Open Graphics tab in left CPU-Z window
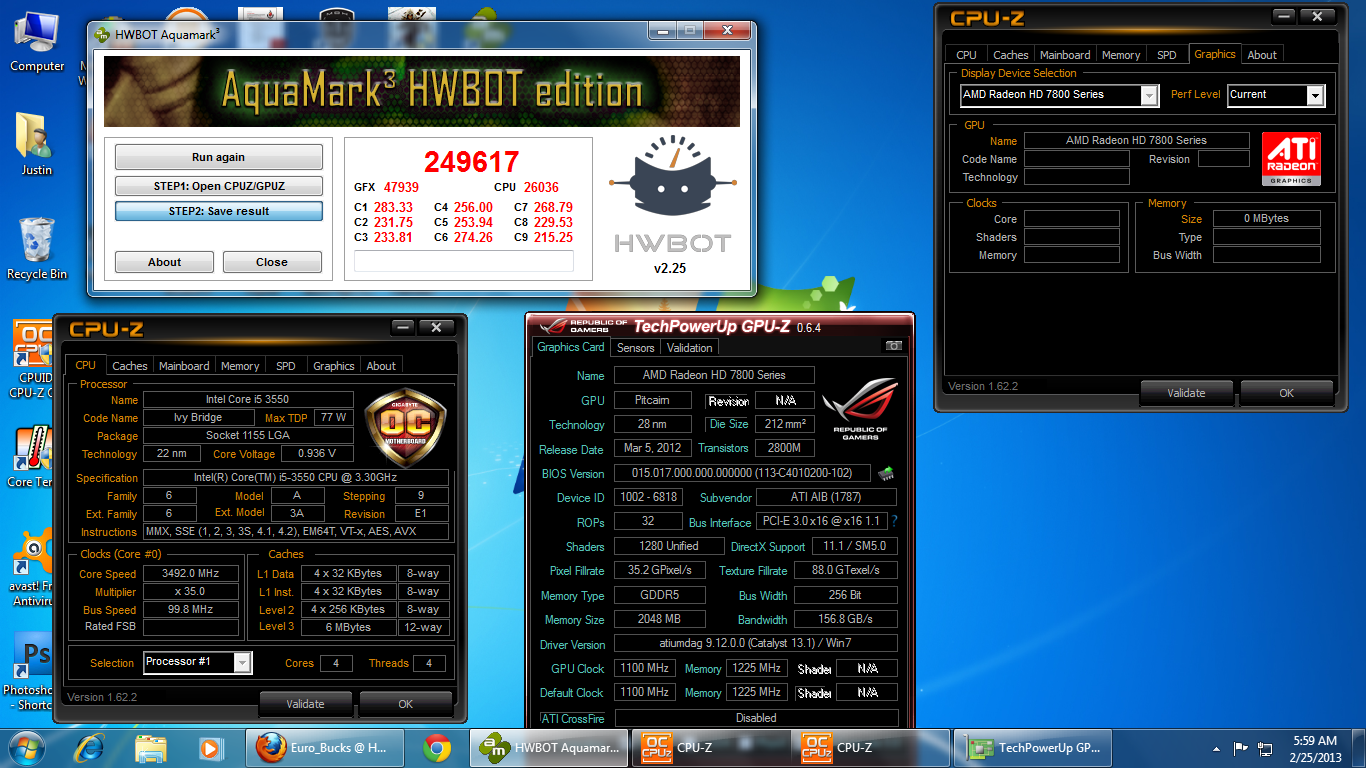Screen dimensions: 1366x768 click(334, 366)
